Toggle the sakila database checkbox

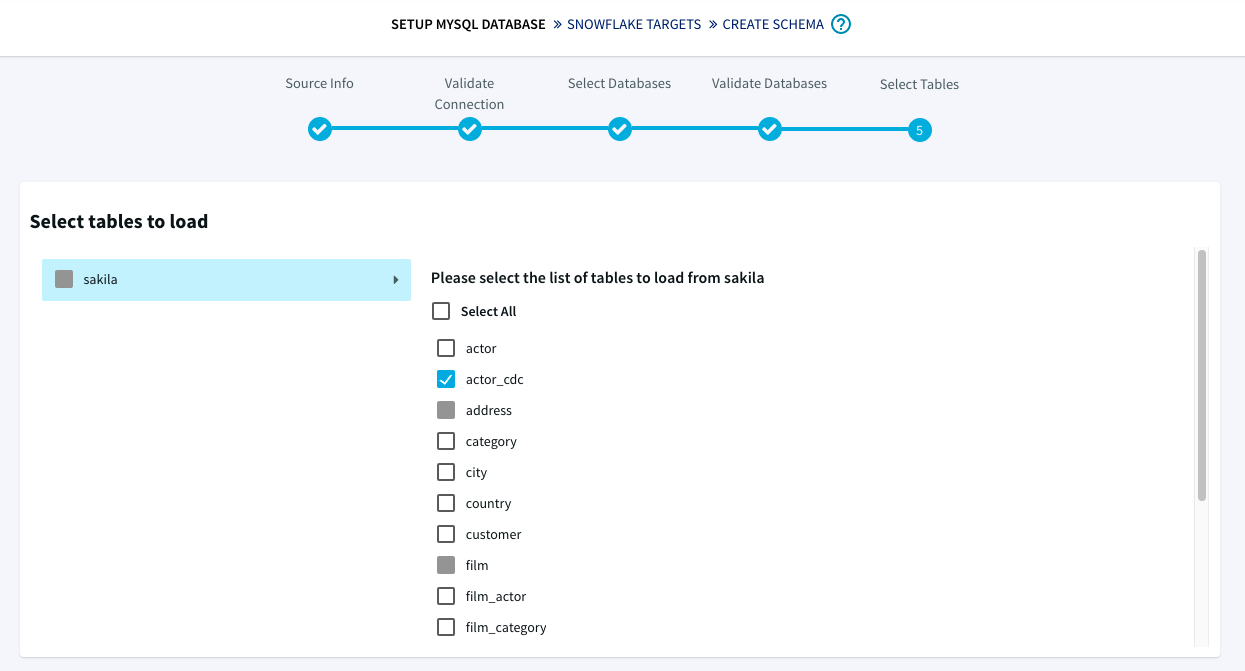pyautogui.click(x=64, y=279)
